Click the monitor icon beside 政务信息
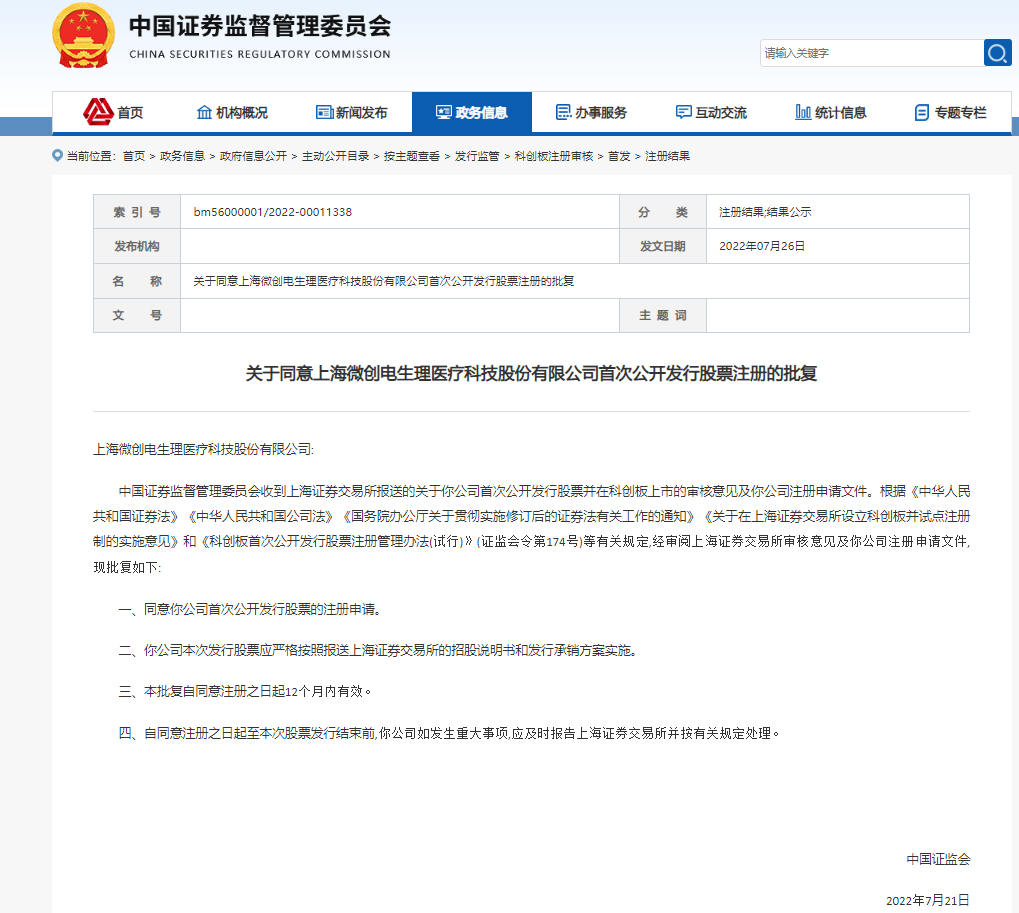Screen dimensions: 1019x913 pos(444,112)
